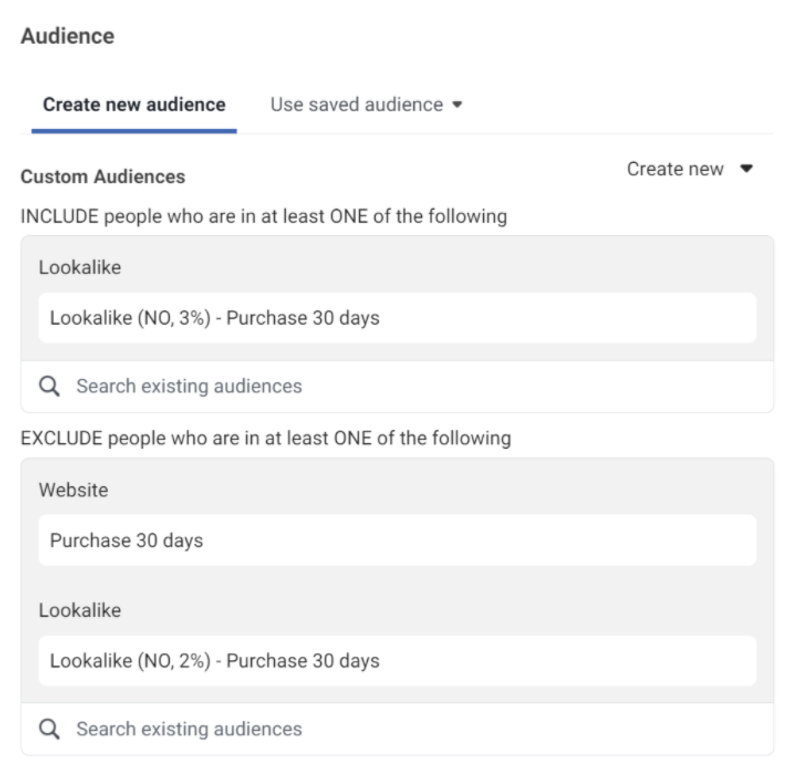Focus the INCLUDE Search existing audiences field
Image resolution: width=800 pixels, height=768 pixels.
[397, 386]
